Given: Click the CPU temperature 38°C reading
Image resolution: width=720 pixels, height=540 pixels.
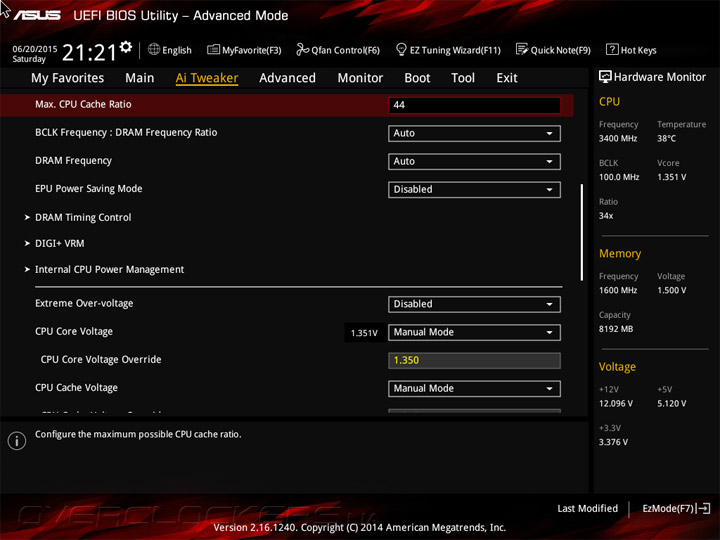Looking at the screenshot, I should click(666, 138).
